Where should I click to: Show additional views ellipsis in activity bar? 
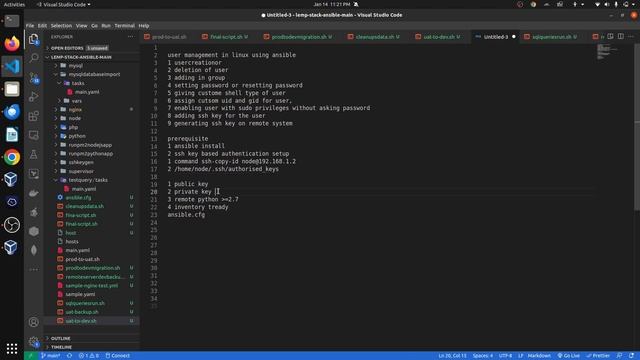(x=33, y=269)
